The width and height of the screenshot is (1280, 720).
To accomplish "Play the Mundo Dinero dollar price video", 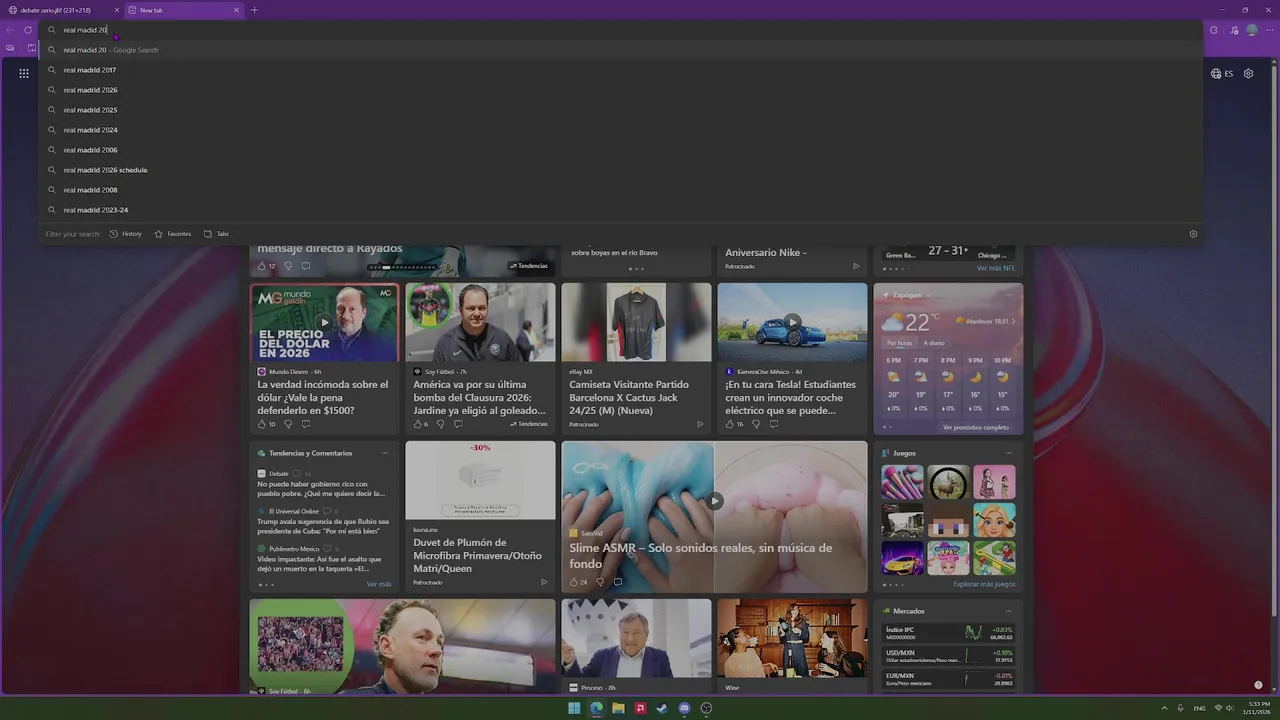I will tap(324, 322).
